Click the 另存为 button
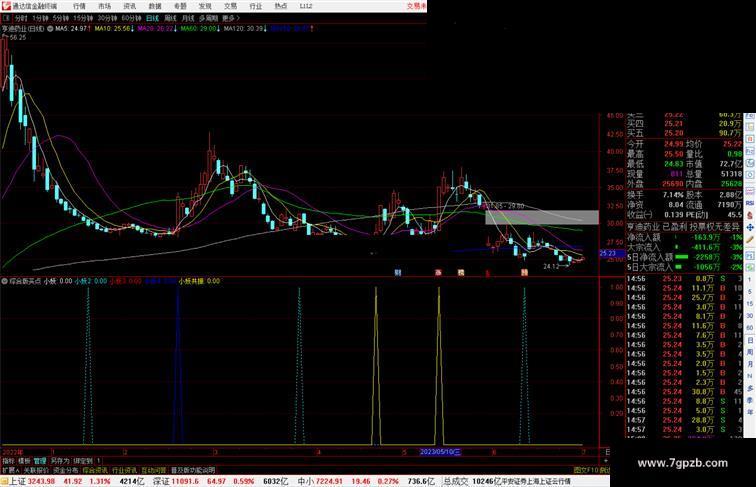 (x=60, y=461)
